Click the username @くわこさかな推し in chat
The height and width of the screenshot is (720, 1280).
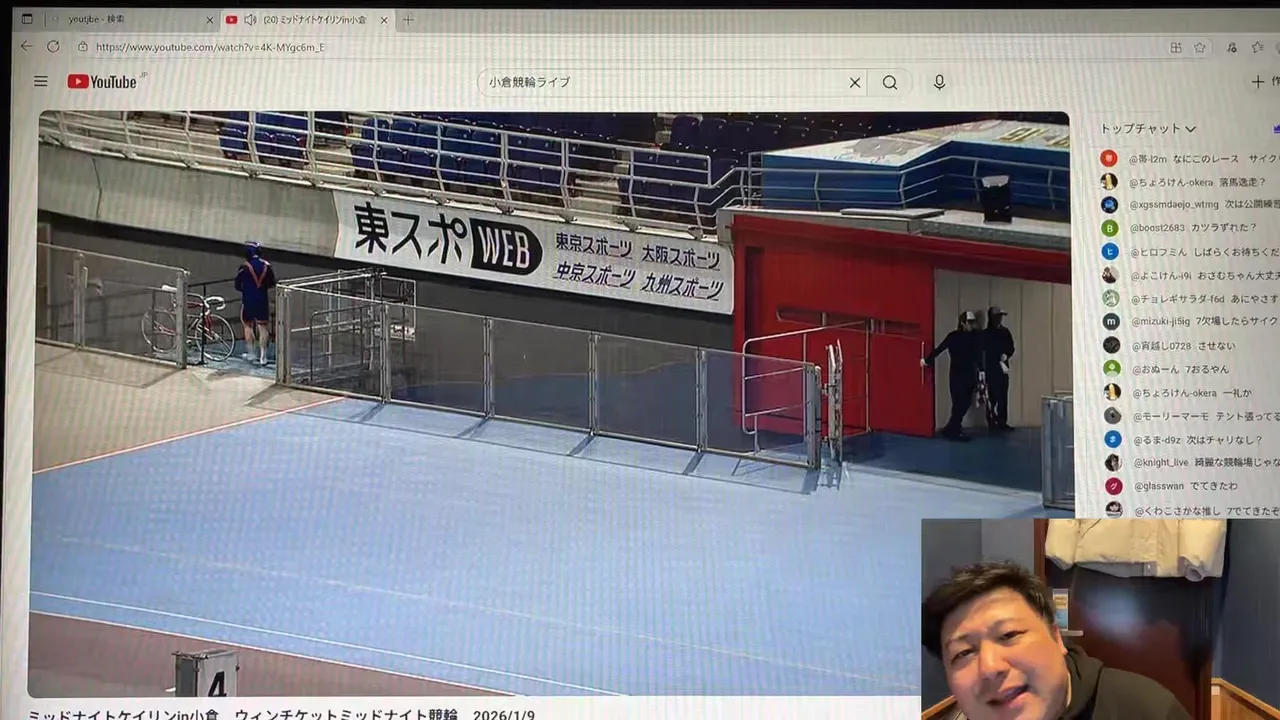[1178, 511]
